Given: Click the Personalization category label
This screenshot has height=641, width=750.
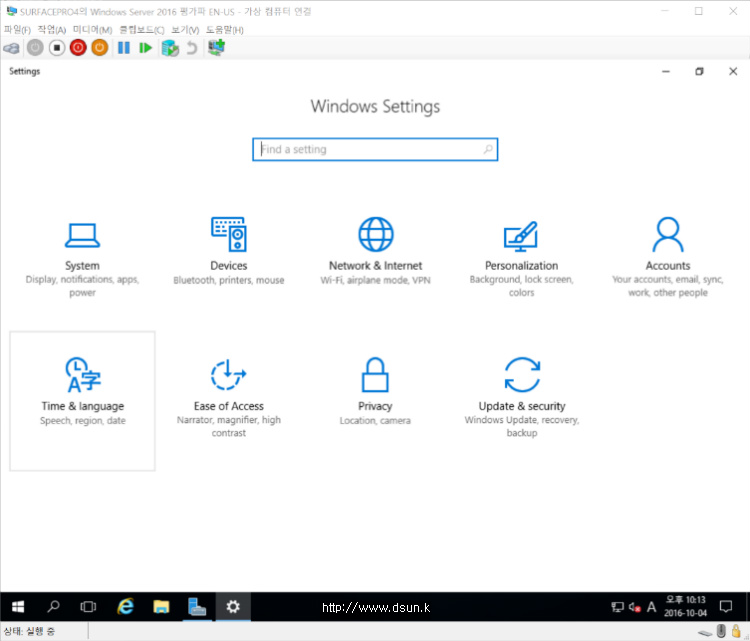Looking at the screenshot, I should [521, 265].
